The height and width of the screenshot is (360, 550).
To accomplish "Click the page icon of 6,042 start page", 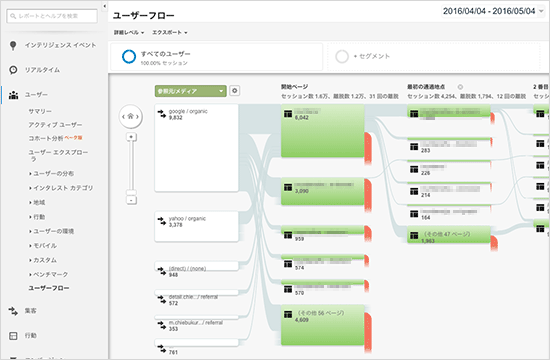I will [x=288, y=114].
